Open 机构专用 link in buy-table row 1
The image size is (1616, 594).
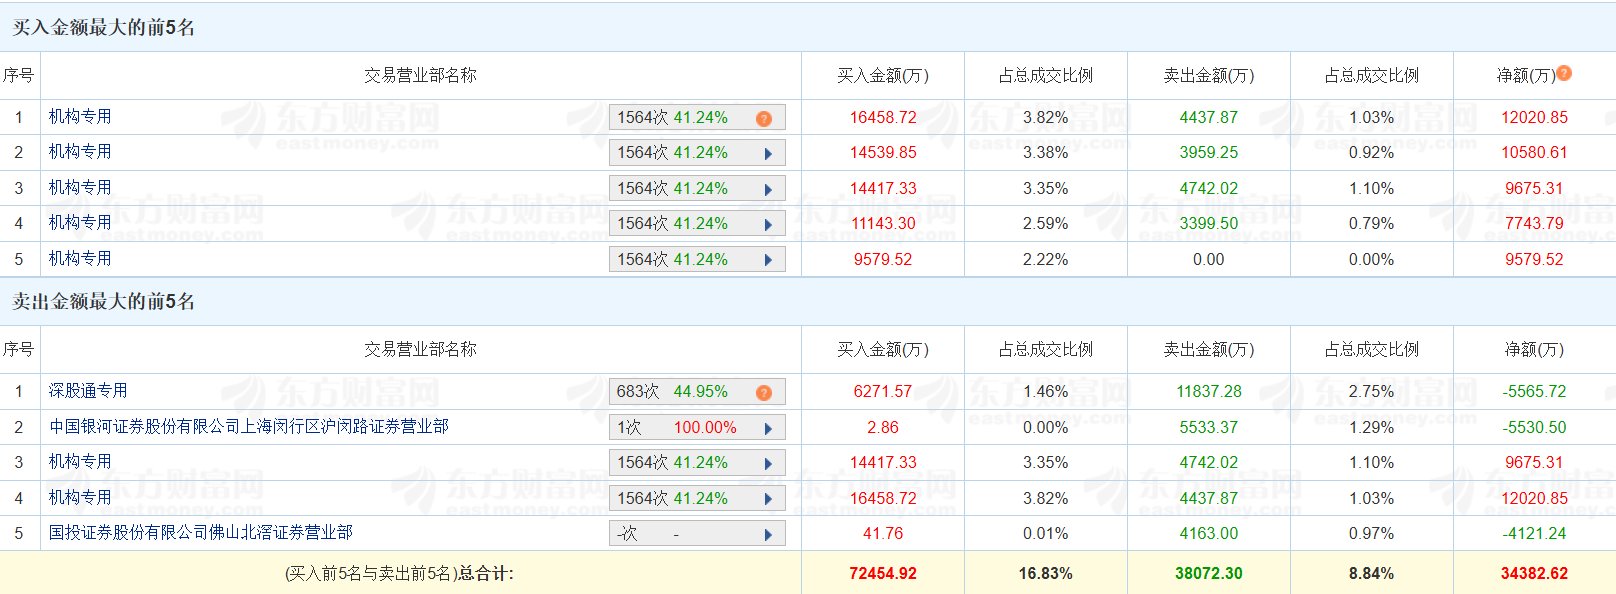point(80,117)
